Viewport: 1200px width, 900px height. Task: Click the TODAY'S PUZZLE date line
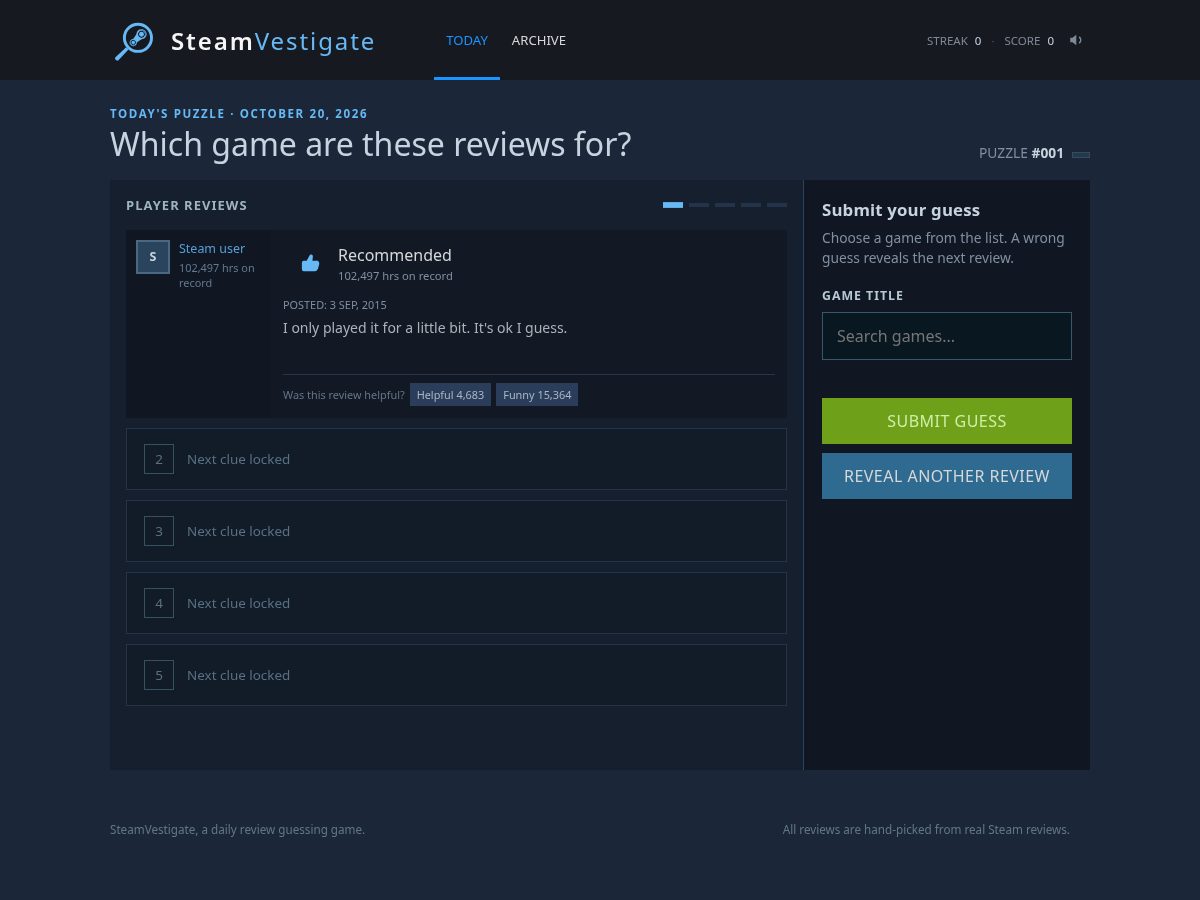[x=239, y=114]
